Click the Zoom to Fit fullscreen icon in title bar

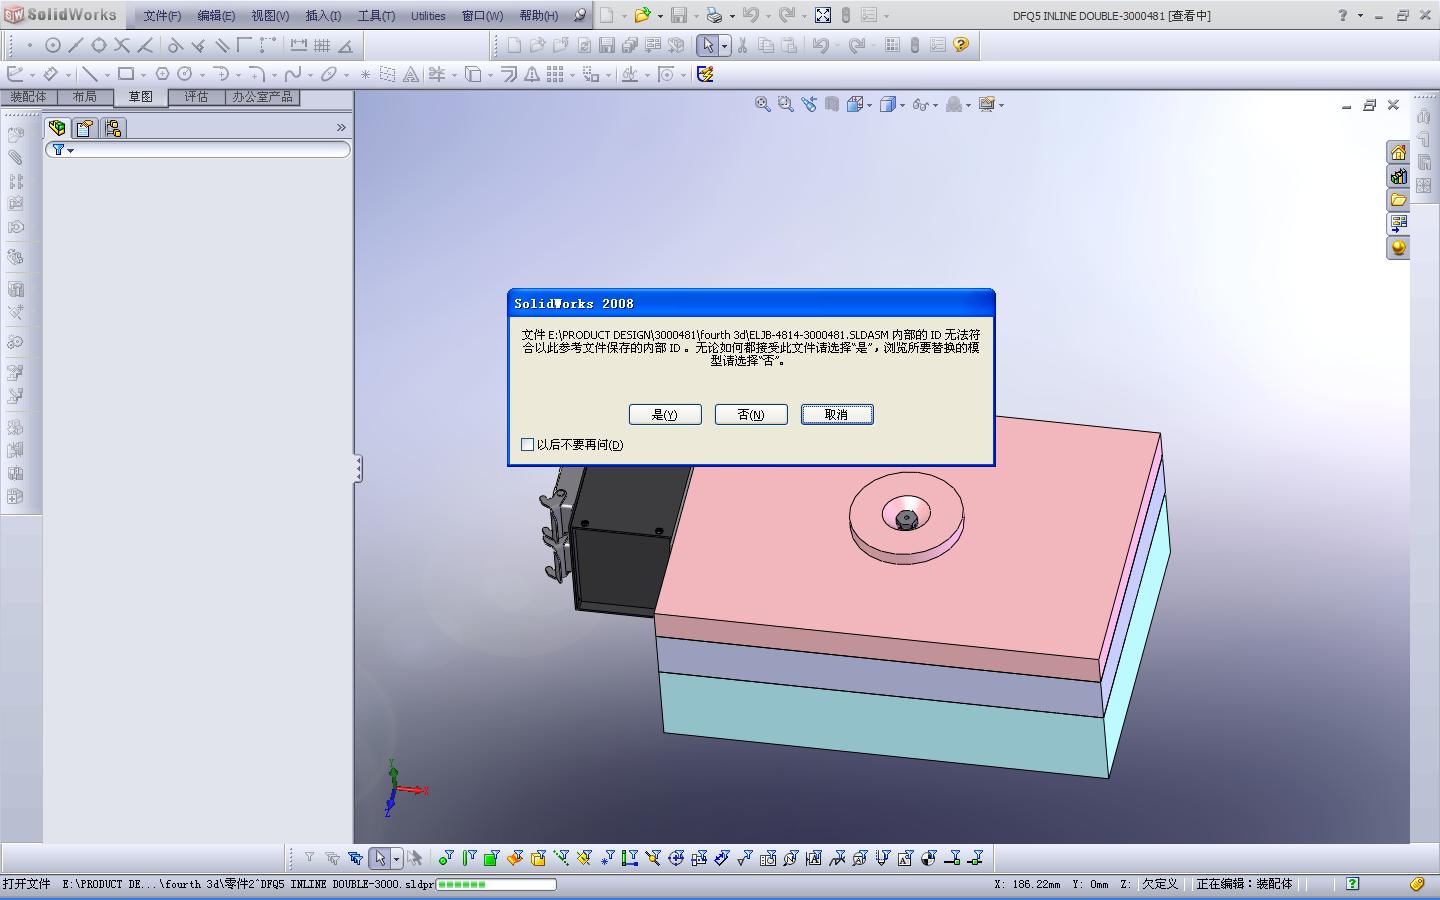coord(823,15)
